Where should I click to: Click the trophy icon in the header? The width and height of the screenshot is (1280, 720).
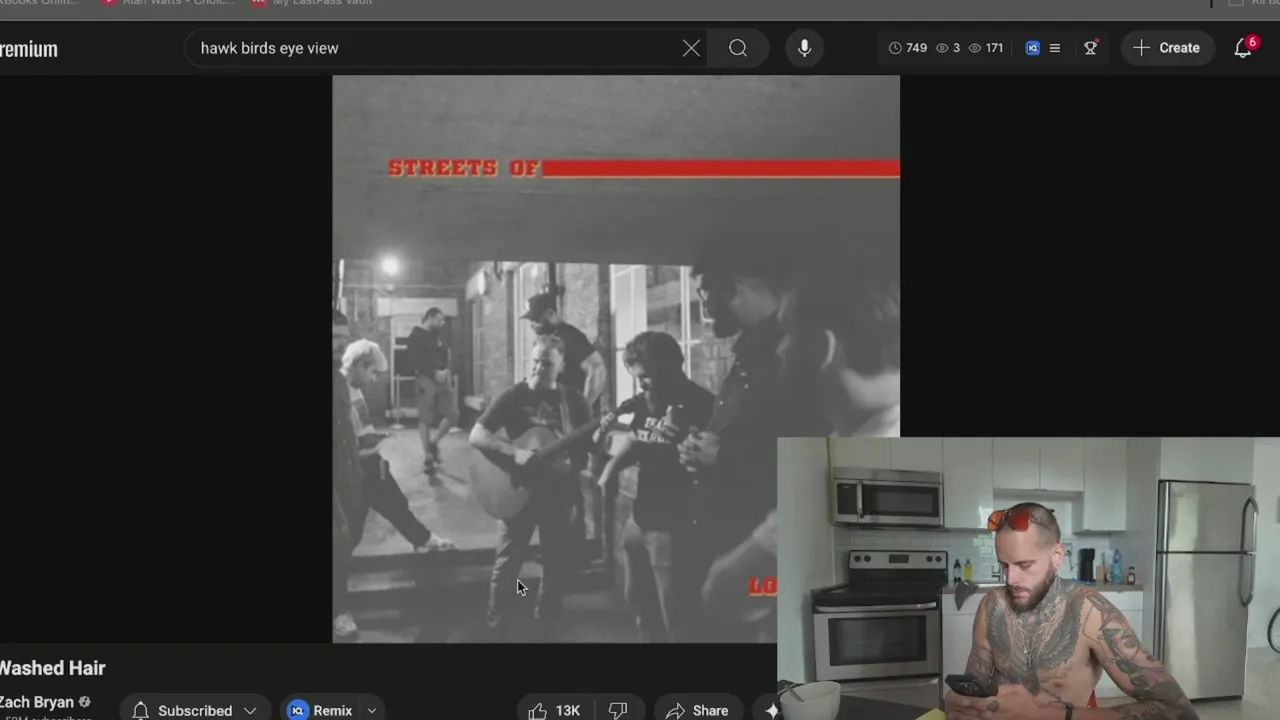(1091, 48)
